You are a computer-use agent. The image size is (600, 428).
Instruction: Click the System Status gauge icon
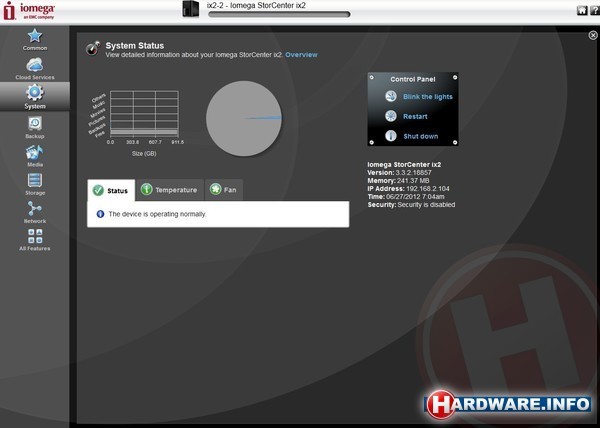[93, 48]
